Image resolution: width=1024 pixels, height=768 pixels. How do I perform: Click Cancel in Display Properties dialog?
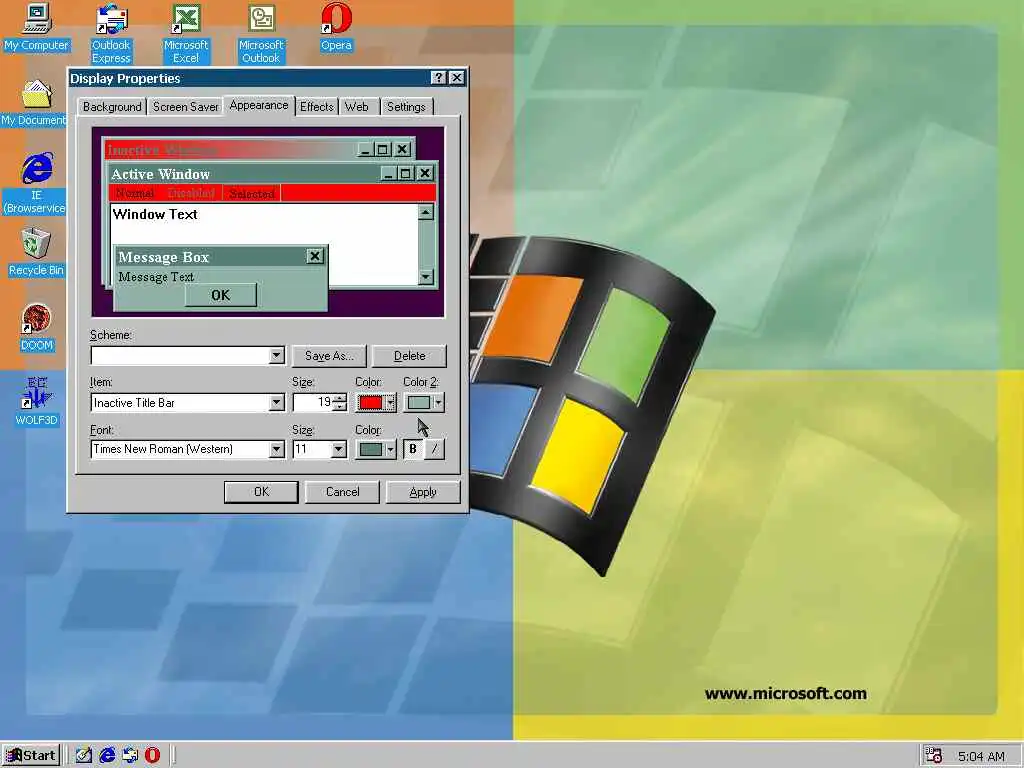342,492
